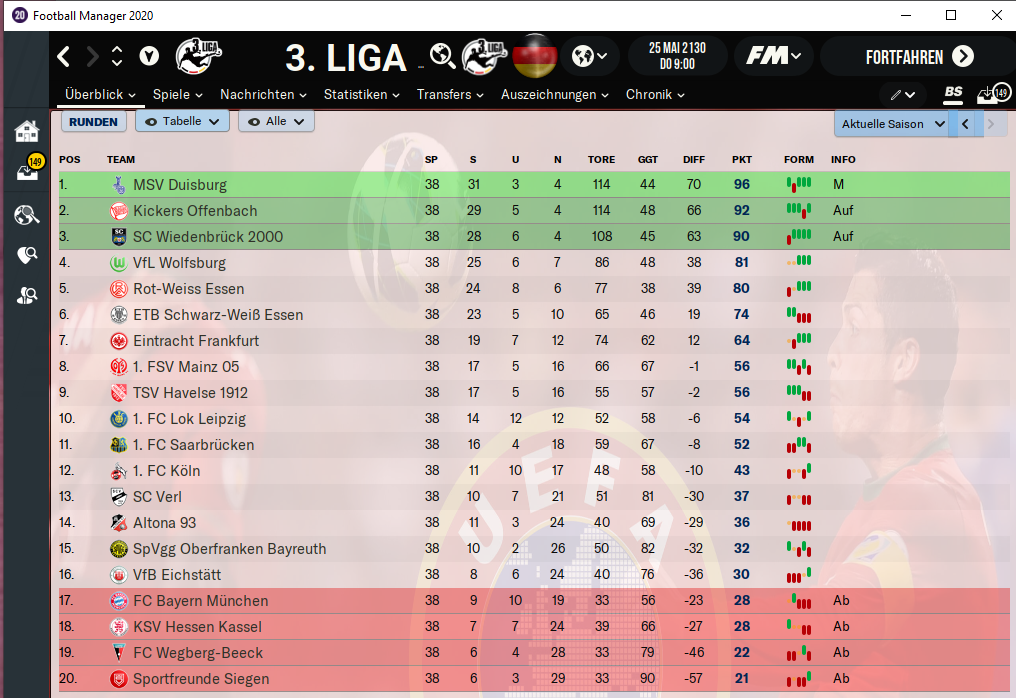Screen dimensions: 1016x698
Task: Open the FM menu dropdown
Action: tap(773, 56)
